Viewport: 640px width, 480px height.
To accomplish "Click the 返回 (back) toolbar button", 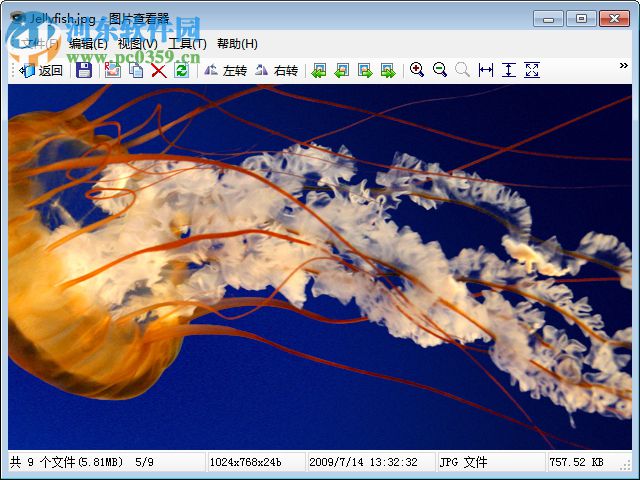I will [x=42, y=70].
